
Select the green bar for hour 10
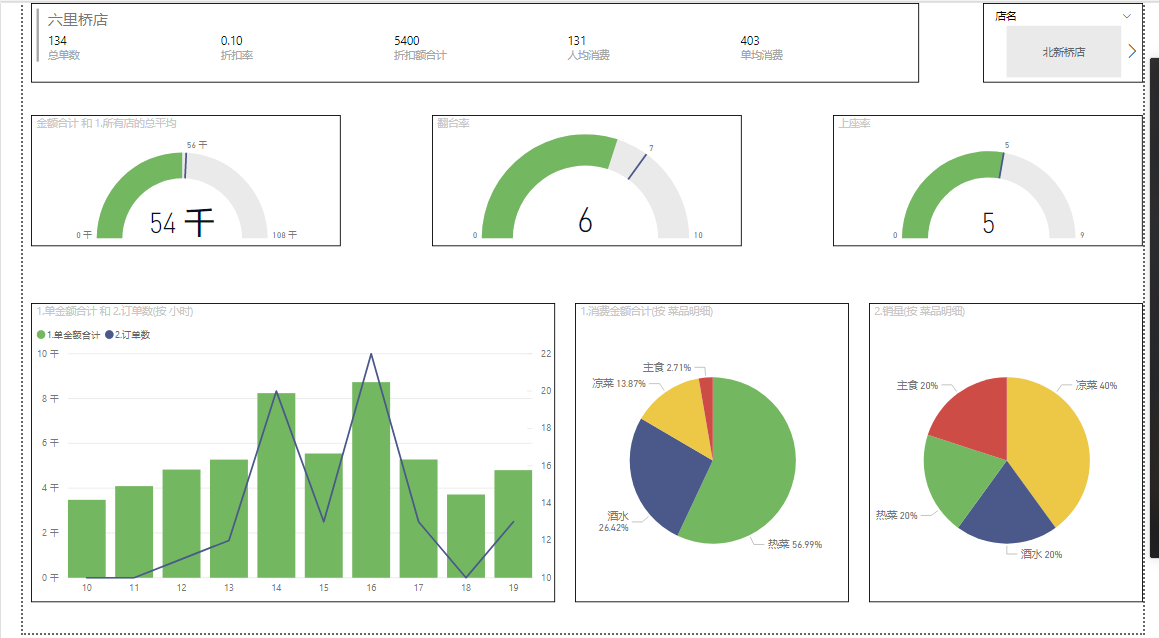pos(86,539)
